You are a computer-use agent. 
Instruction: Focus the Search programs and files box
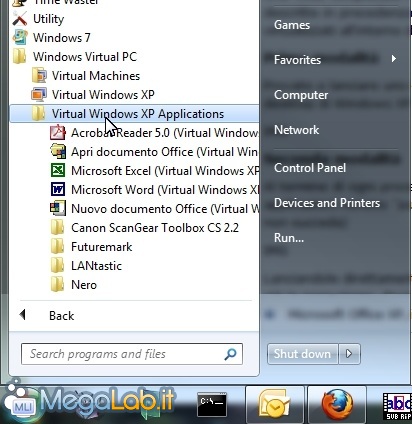(x=132, y=354)
